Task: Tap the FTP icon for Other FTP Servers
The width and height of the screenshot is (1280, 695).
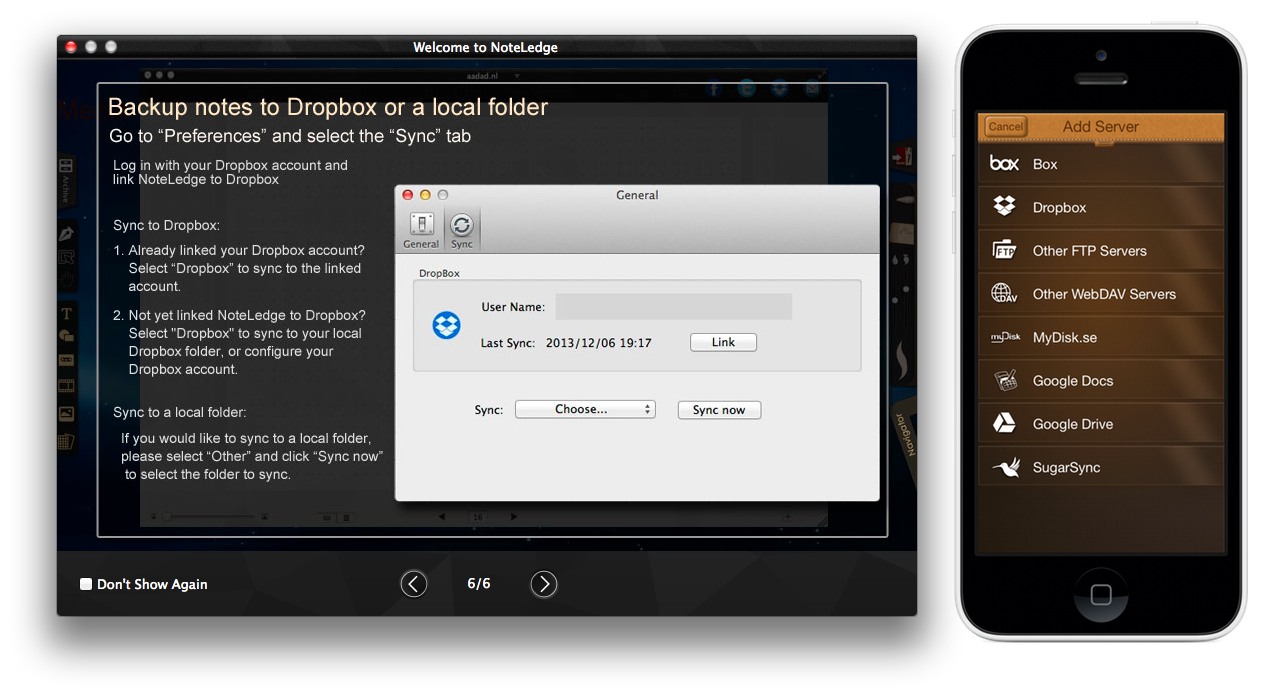Action: click(x=1004, y=250)
